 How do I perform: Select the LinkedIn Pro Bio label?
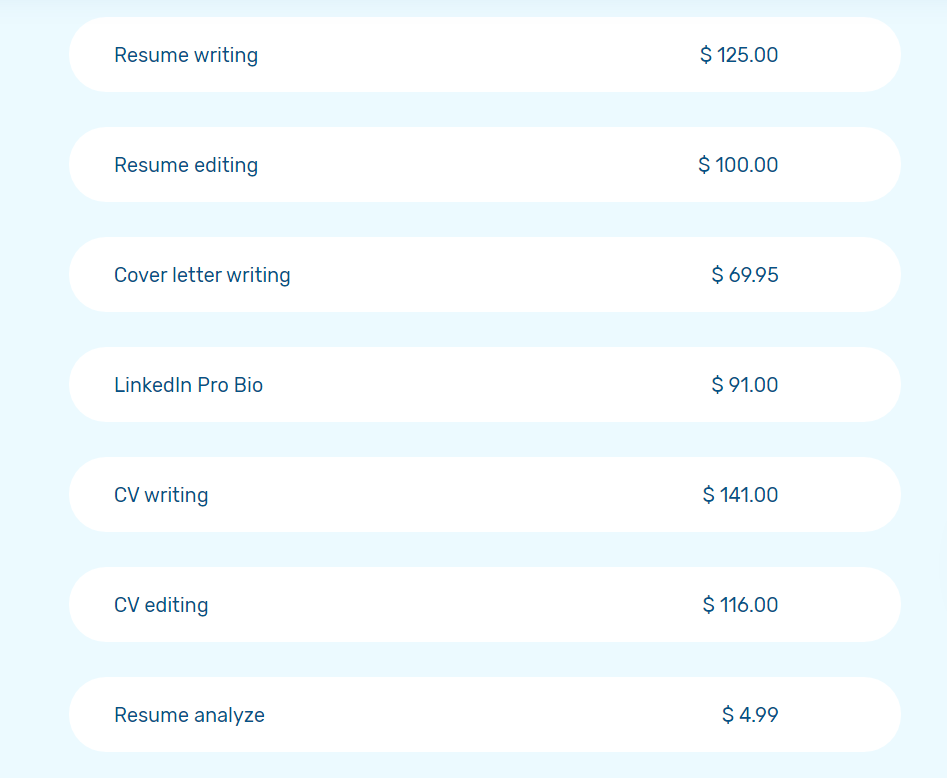(188, 385)
